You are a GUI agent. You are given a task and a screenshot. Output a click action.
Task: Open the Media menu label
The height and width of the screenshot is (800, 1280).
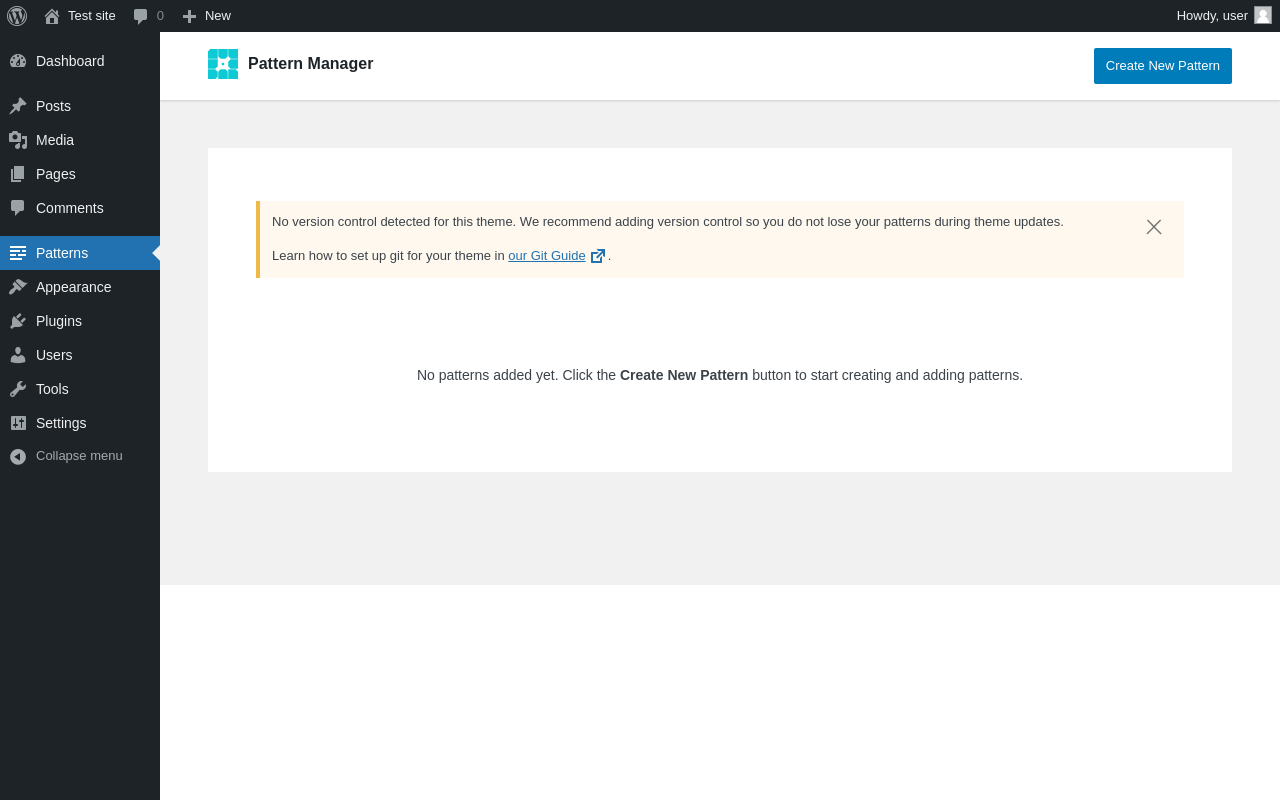[x=55, y=140]
